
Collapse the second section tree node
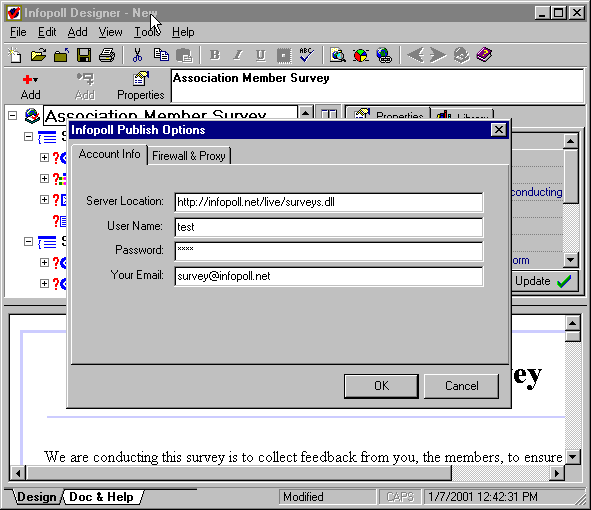28,241
